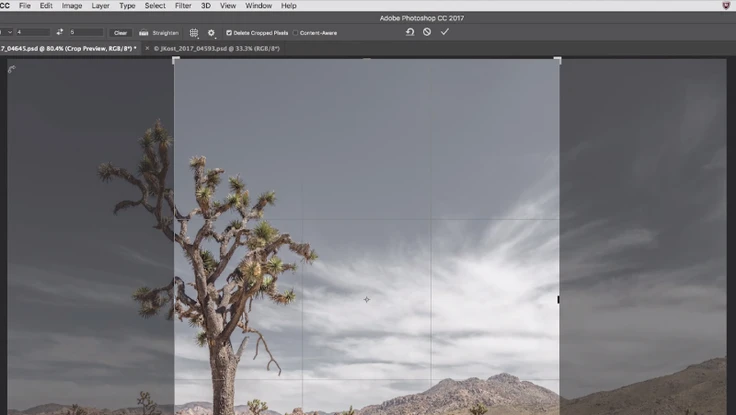Screen dimensions: 736x415
Task: Commit the crop with the checkmark
Action: tap(445, 31)
